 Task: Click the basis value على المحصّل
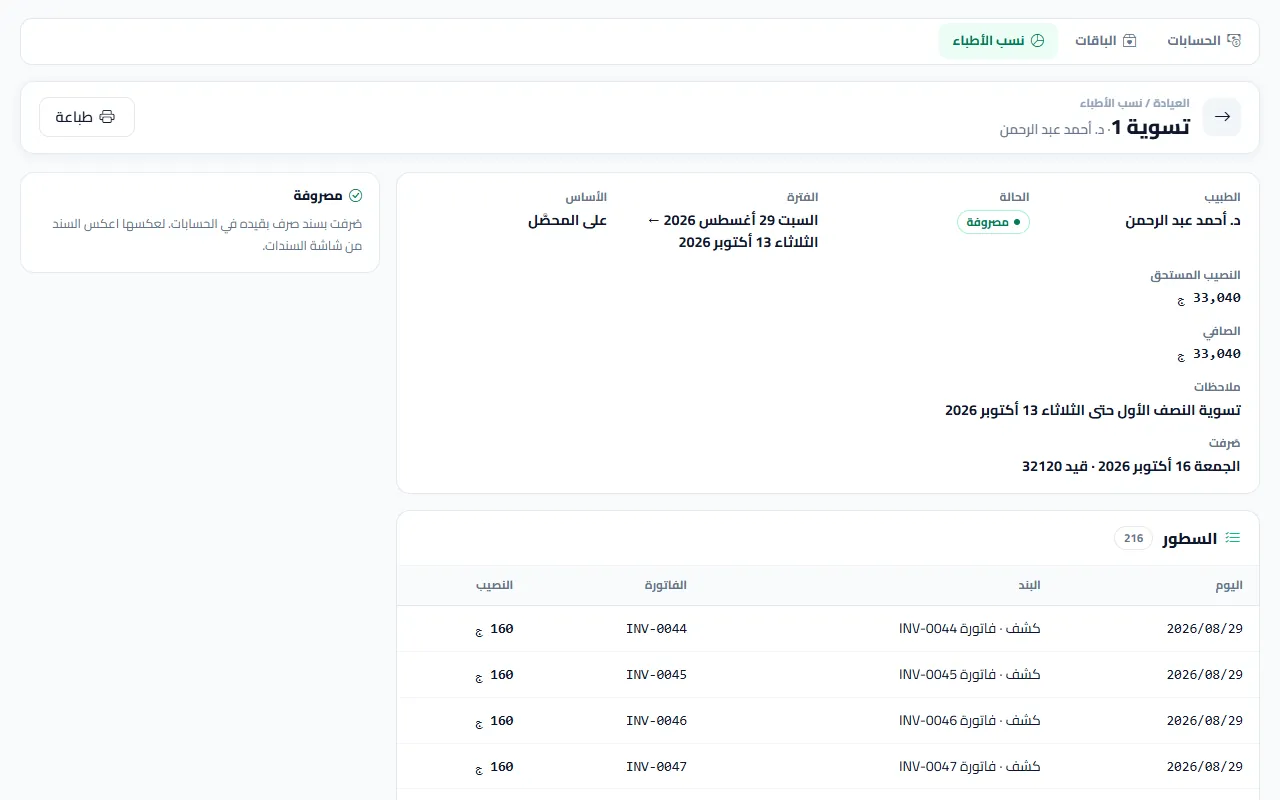[x=567, y=221]
